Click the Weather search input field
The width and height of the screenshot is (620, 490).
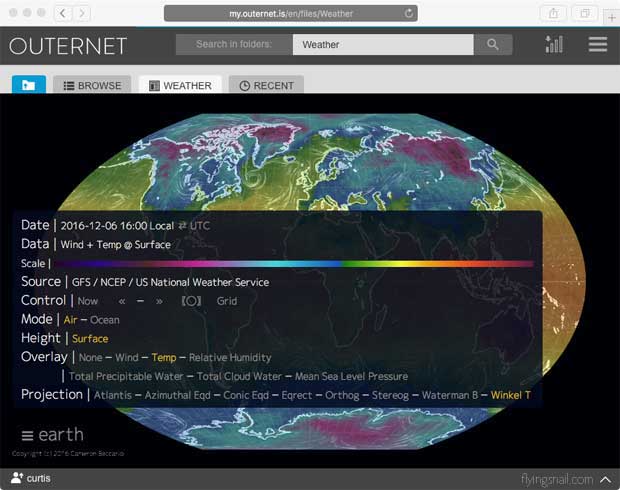383,44
